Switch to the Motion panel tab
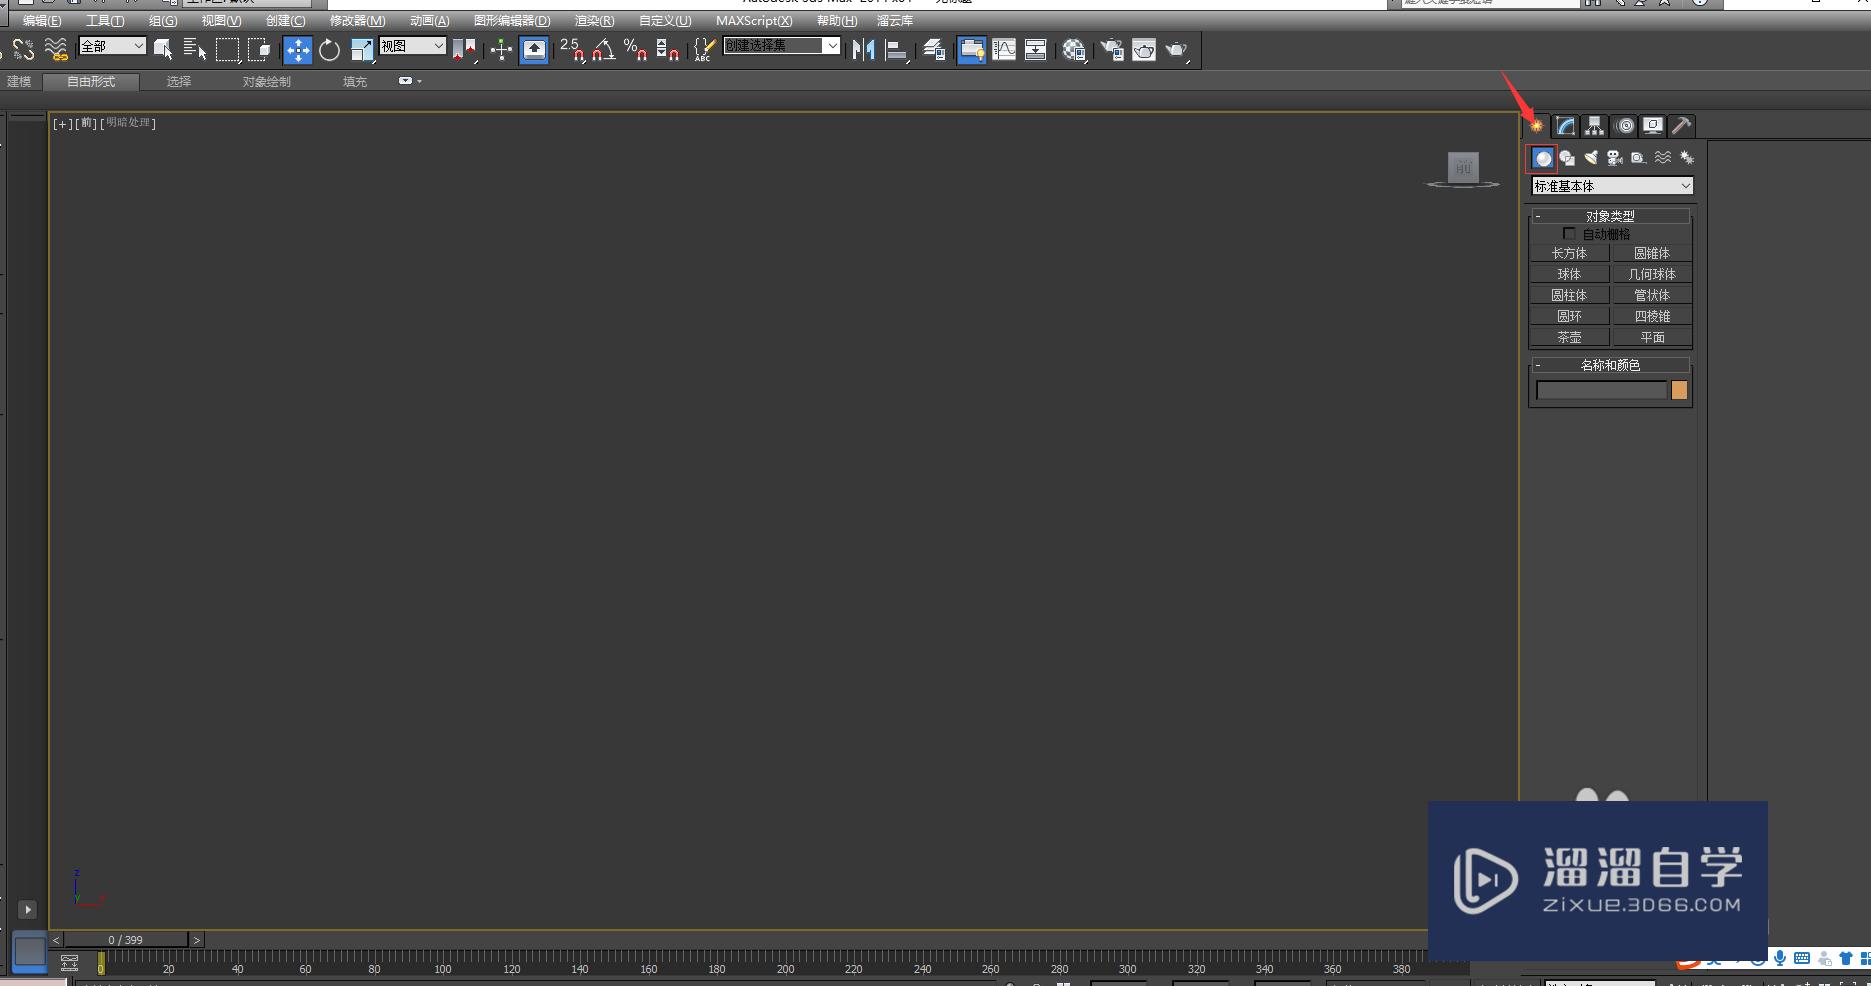This screenshot has width=1871, height=986. pos(1625,125)
